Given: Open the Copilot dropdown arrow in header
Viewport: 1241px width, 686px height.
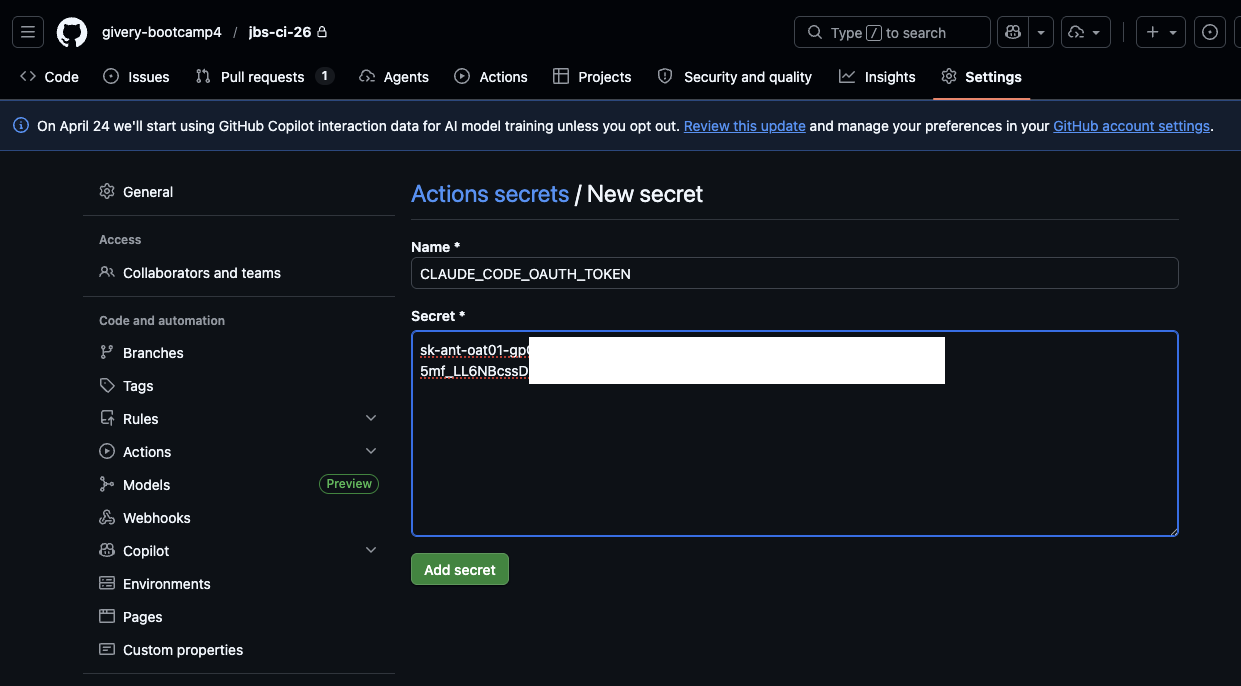Looking at the screenshot, I should [1041, 32].
